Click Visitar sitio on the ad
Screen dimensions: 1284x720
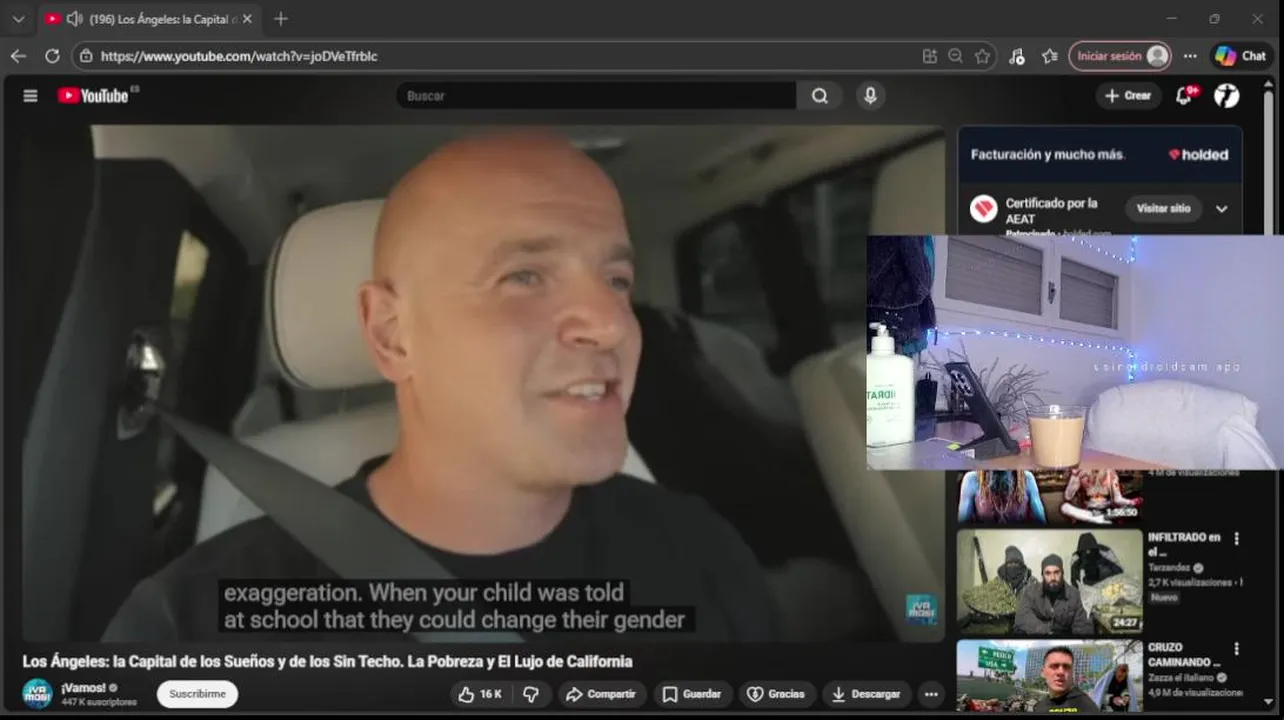(1164, 209)
